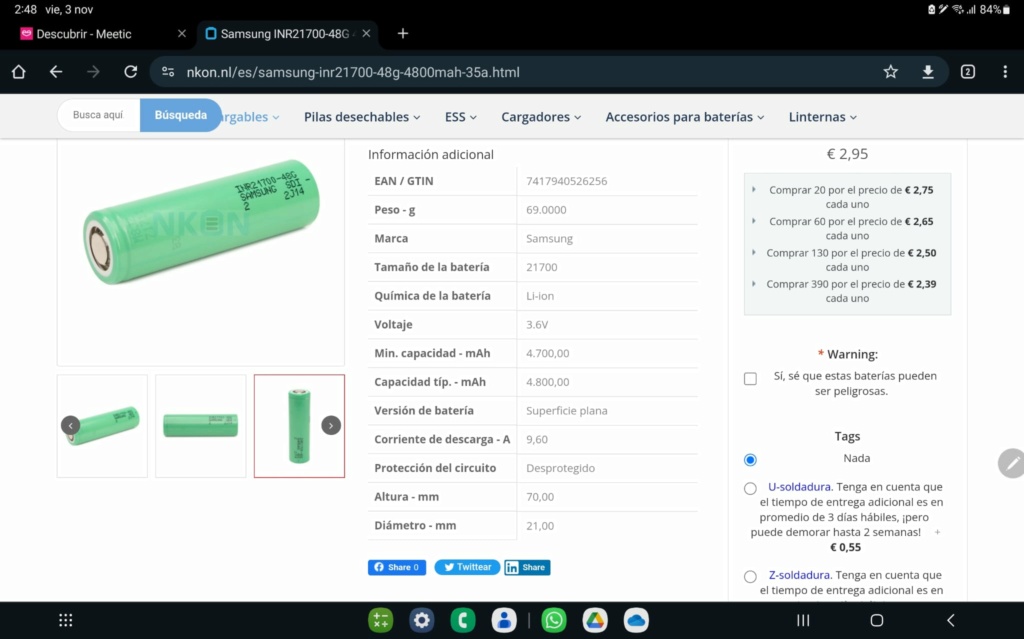The width and height of the screenshot is (1024, 639).
Task: Open the tab switcher showing 2 tabs
Action: tap(968, 72)
